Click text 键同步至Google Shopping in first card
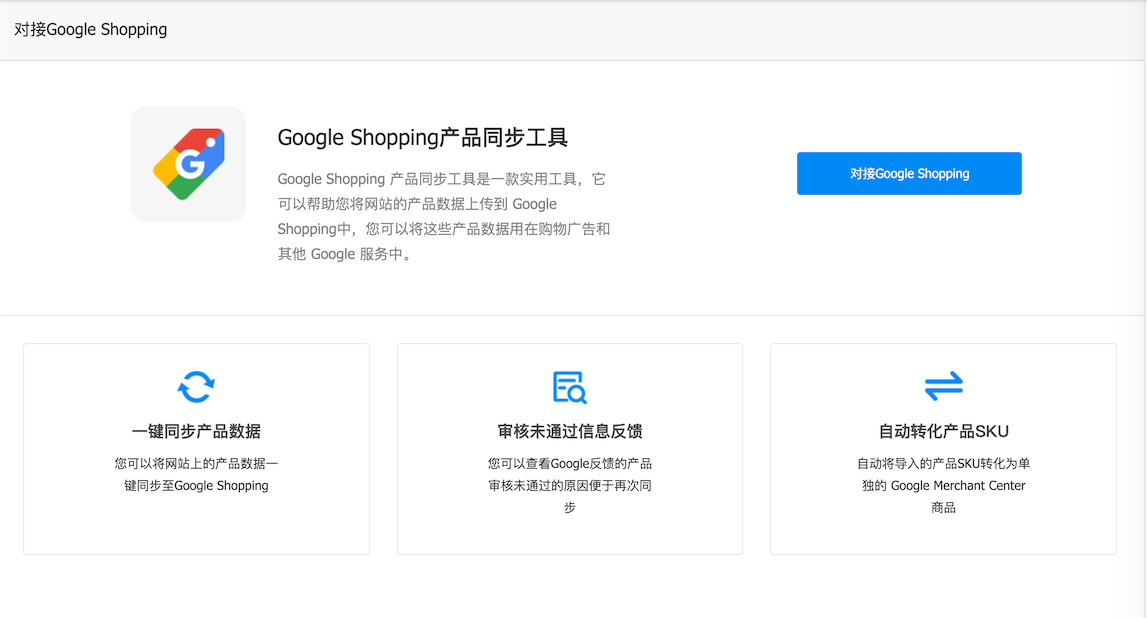Screen dimensions: 1147x618 [x=196, y=485]
